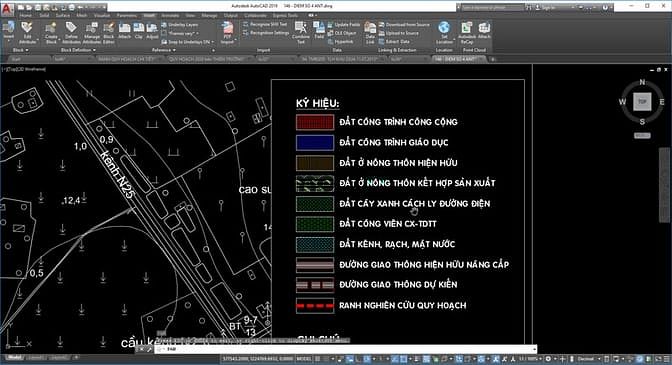Click the new drawing tab plus button
The height and width of the screenshot is (365, 672).
coord(493,59)
